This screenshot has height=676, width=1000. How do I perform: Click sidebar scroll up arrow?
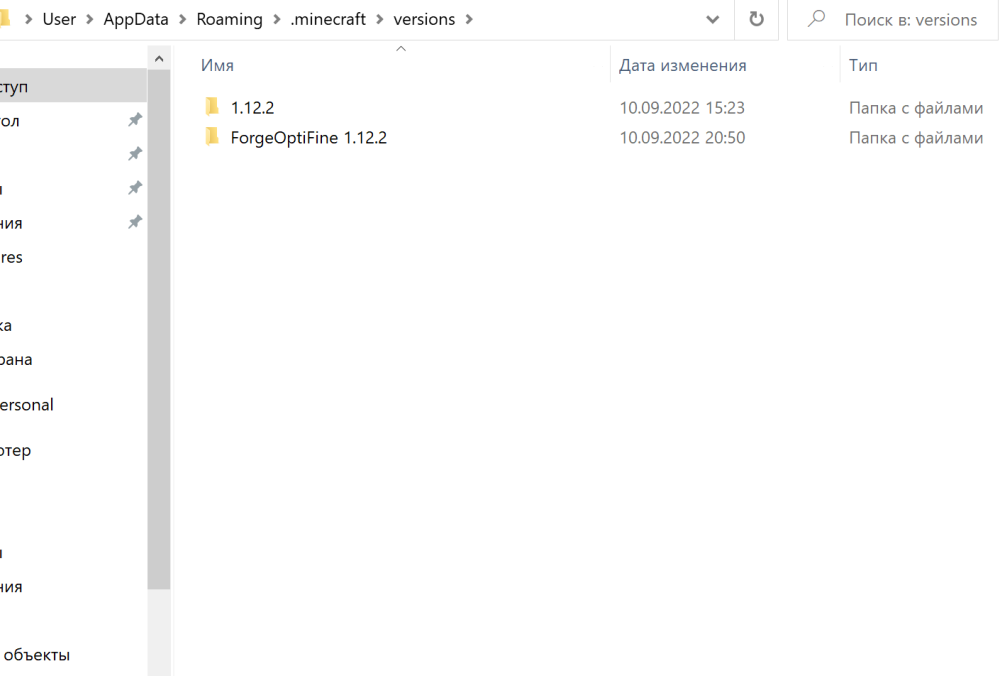pyautogui.click(x=159, y=59)
